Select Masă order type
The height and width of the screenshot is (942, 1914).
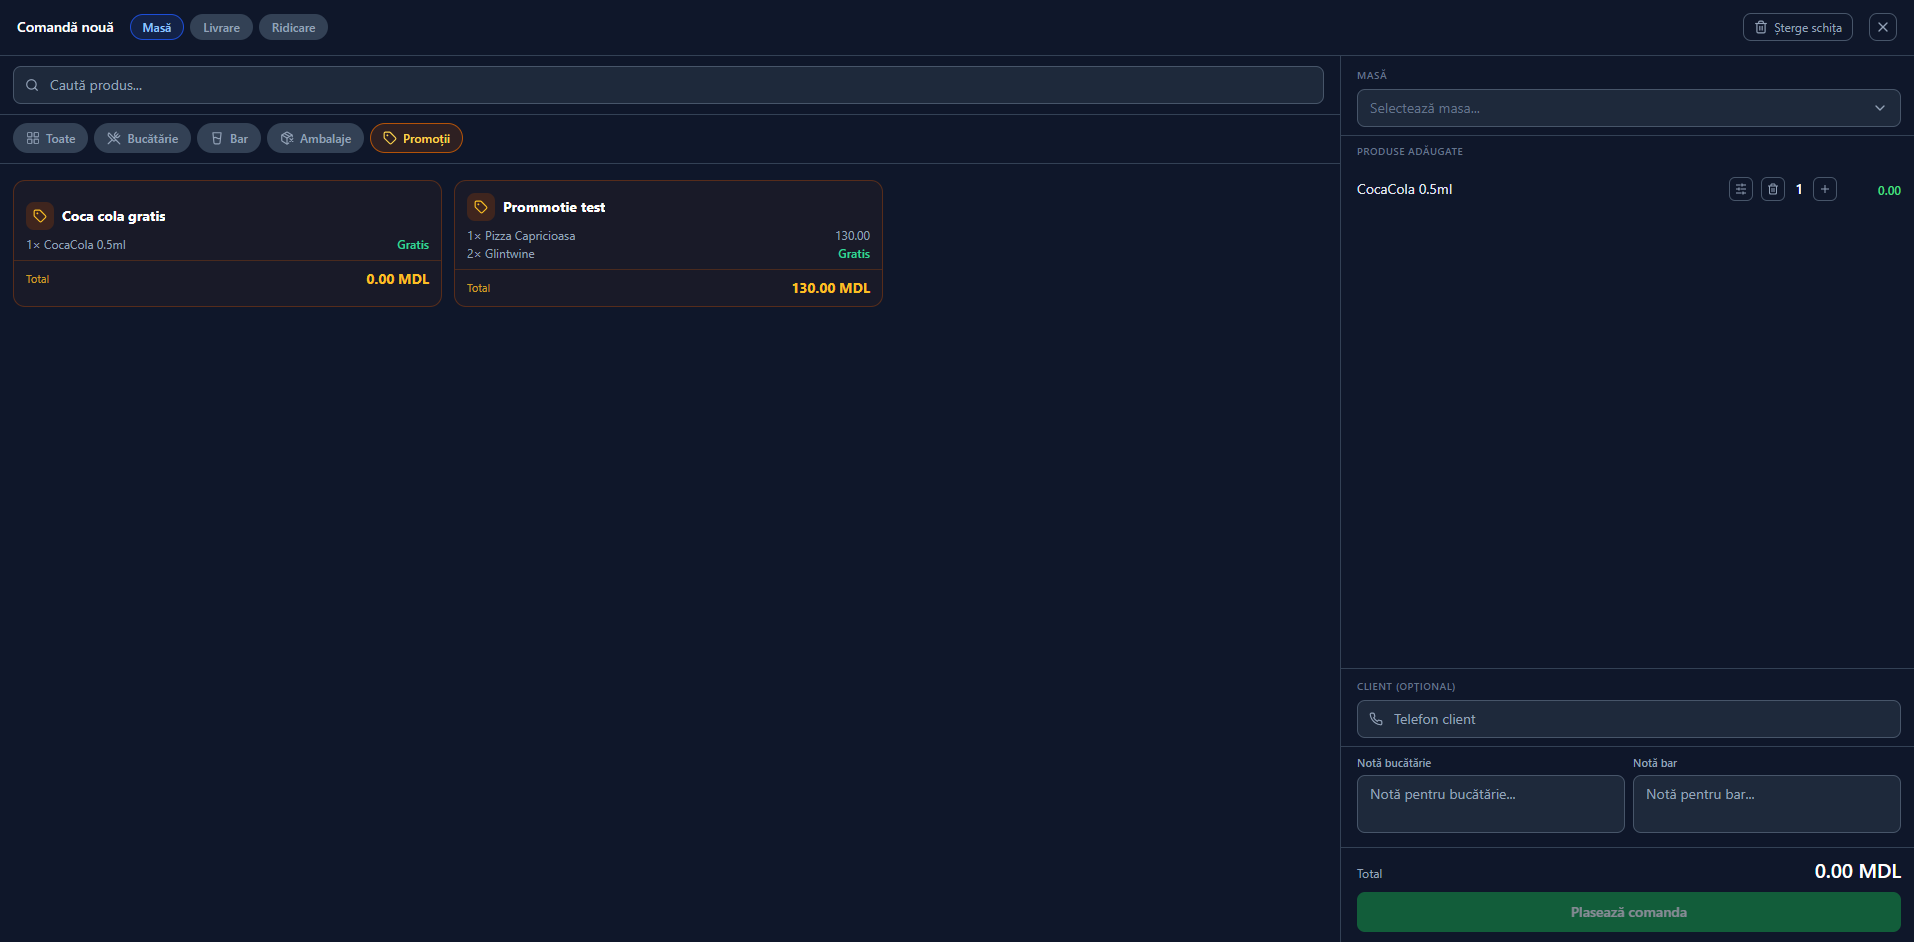(x=157, y=27)
